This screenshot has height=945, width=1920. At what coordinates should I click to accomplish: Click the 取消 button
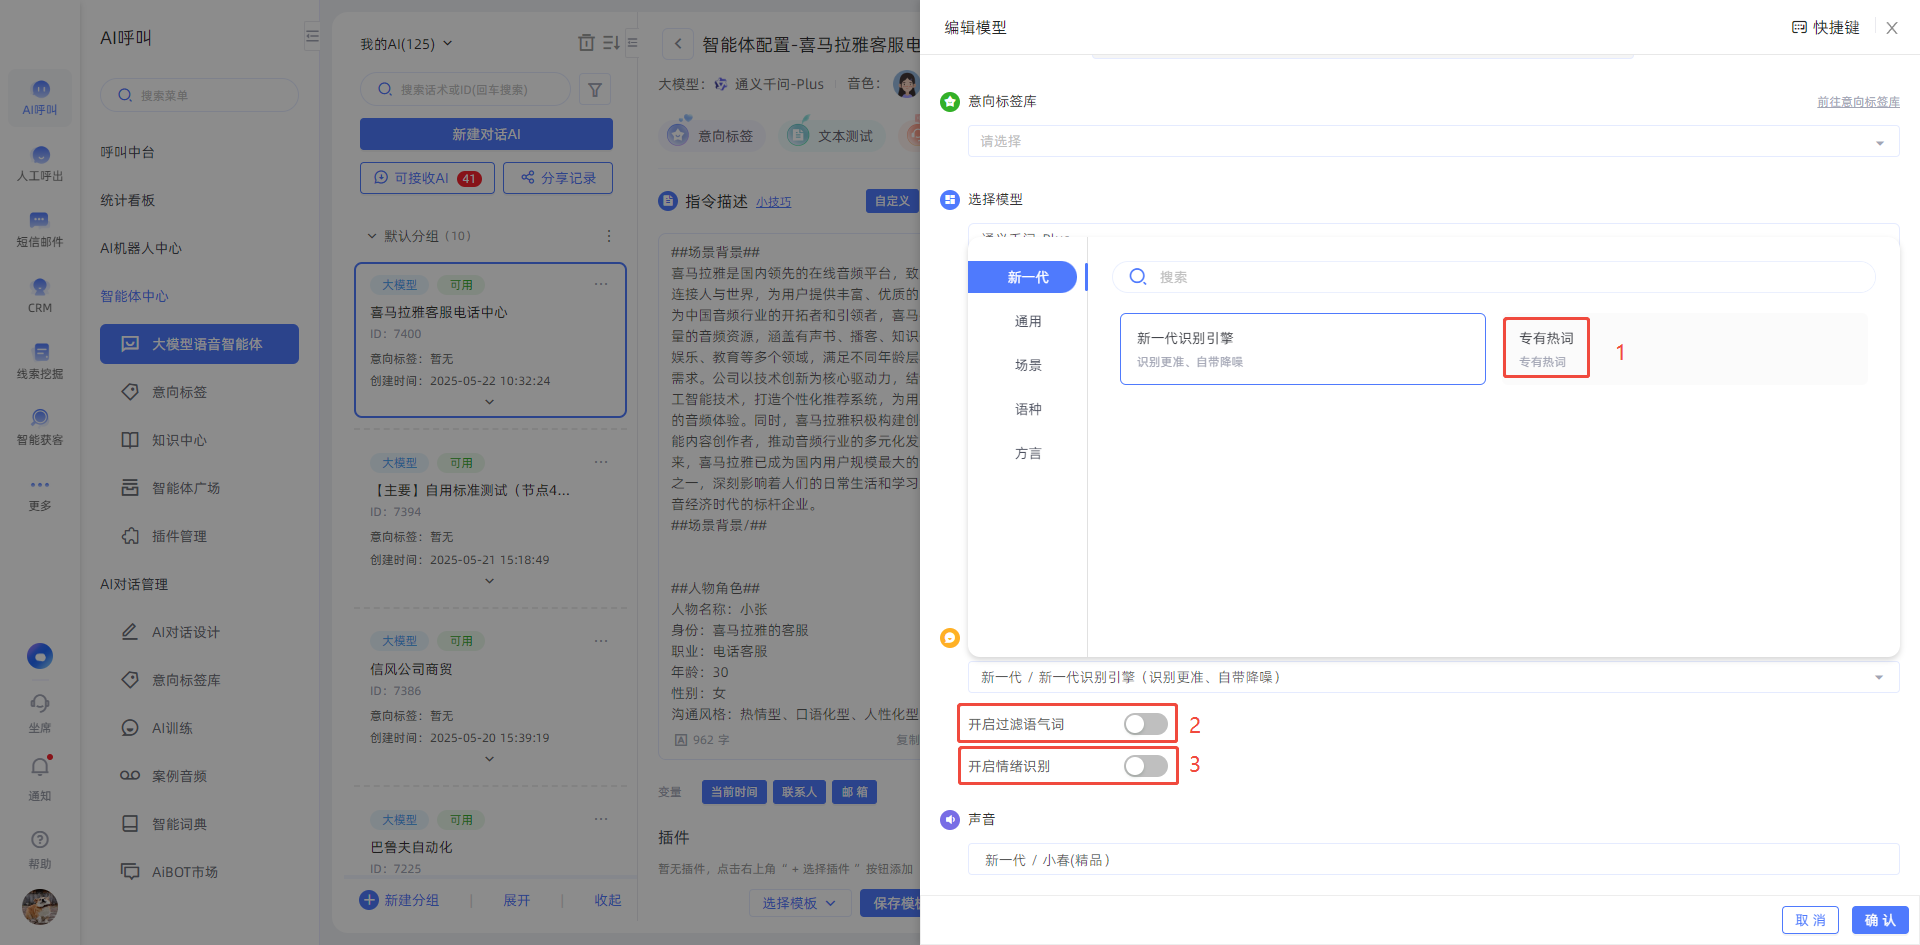pos(1810,920)
